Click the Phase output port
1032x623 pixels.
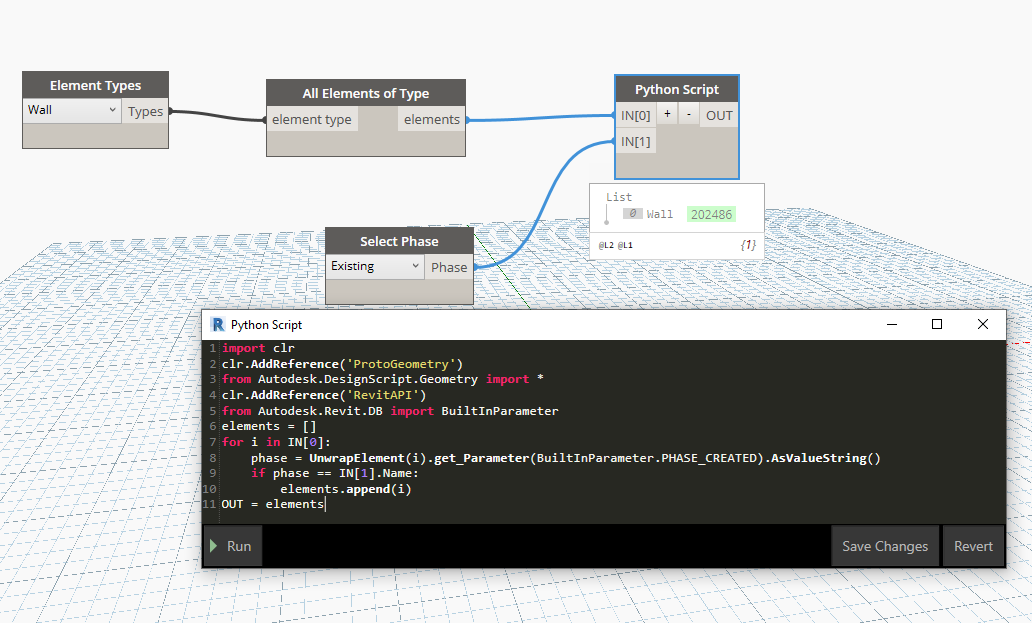(x=449, y=267)
